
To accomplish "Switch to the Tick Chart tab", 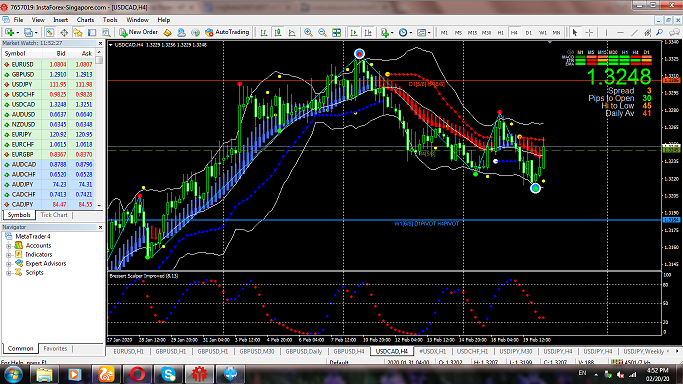I will pyautogui.click(x=54, y=215).
